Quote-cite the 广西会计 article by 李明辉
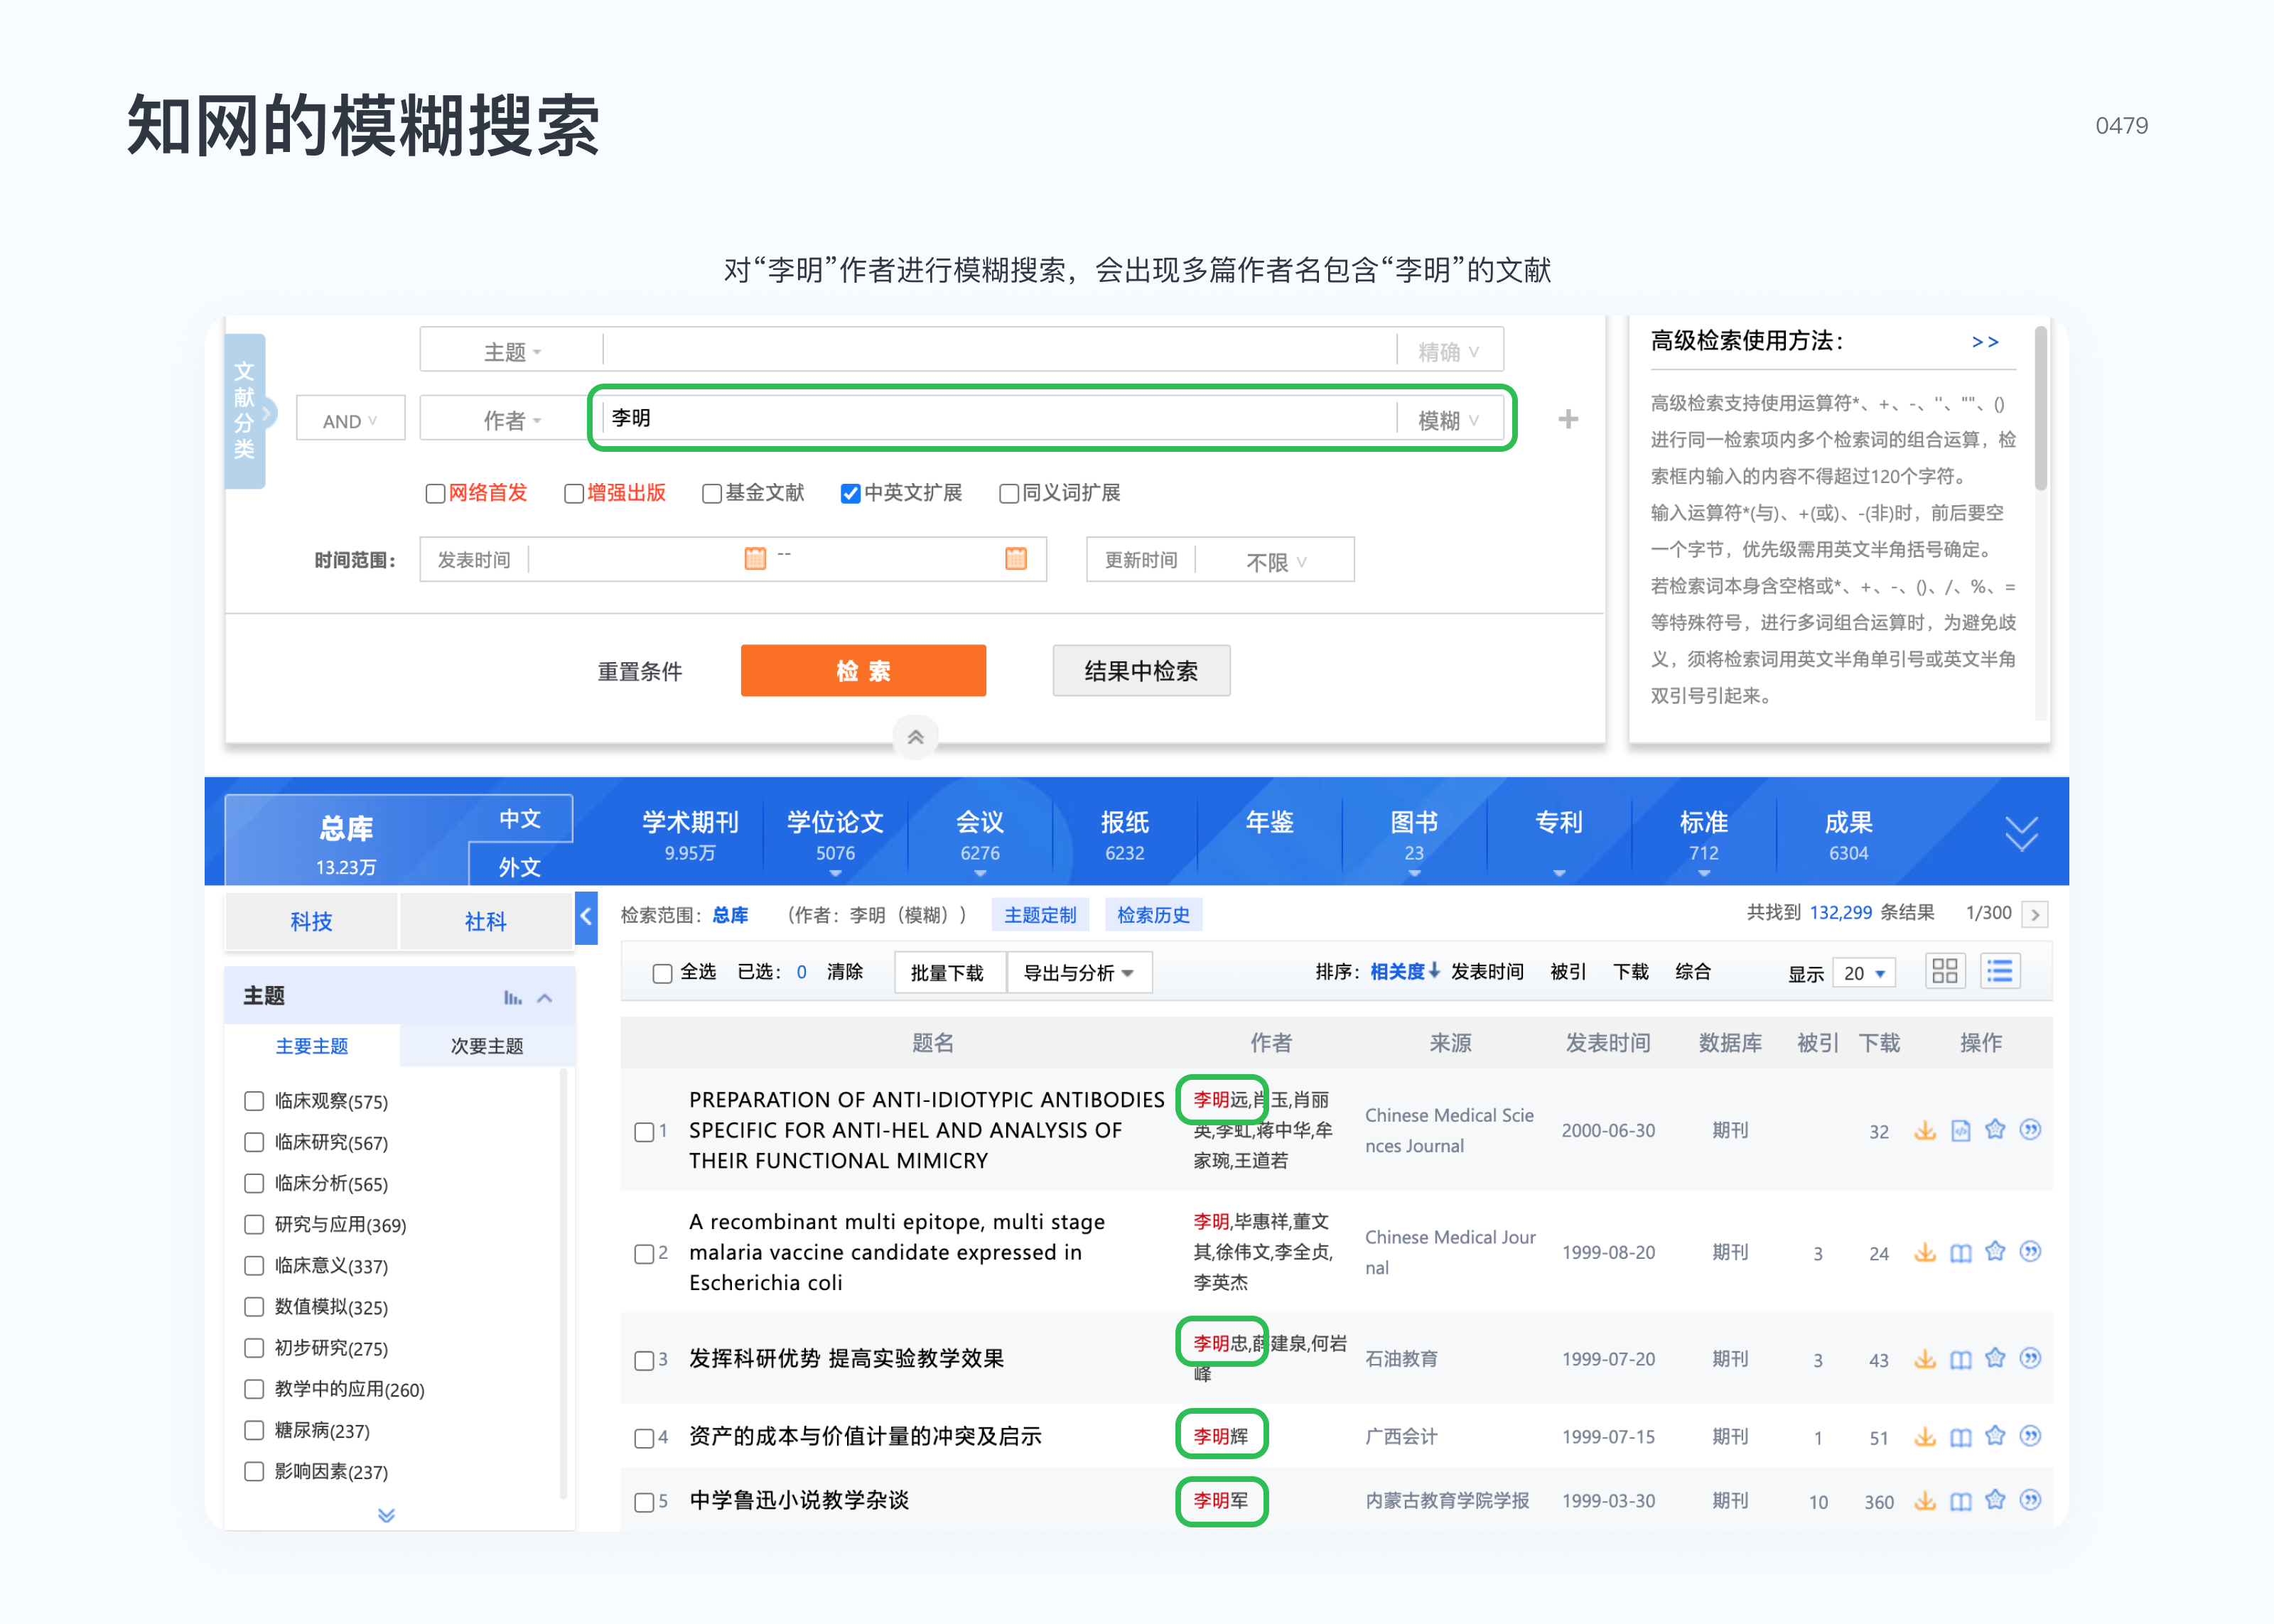 point(2030,1437)
